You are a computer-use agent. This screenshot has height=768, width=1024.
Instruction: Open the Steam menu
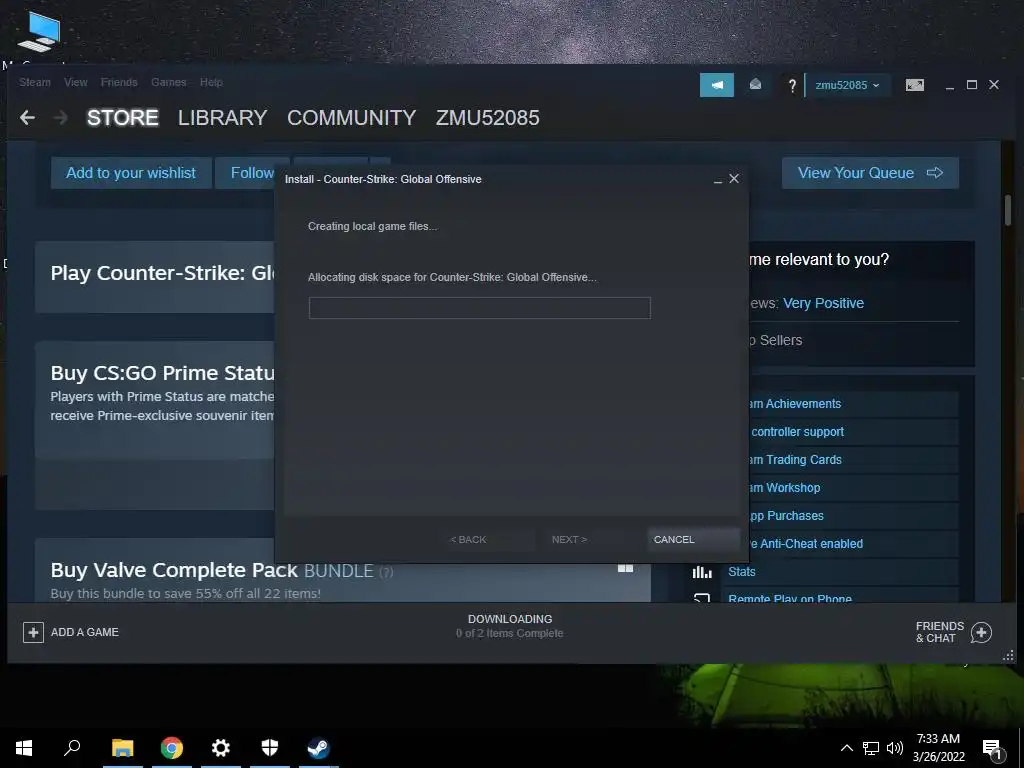pos(35,82)
